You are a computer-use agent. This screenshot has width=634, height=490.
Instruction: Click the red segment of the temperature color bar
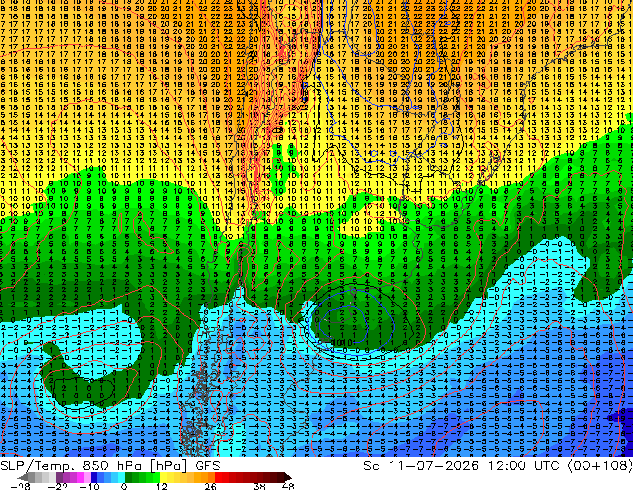(249, 477)
